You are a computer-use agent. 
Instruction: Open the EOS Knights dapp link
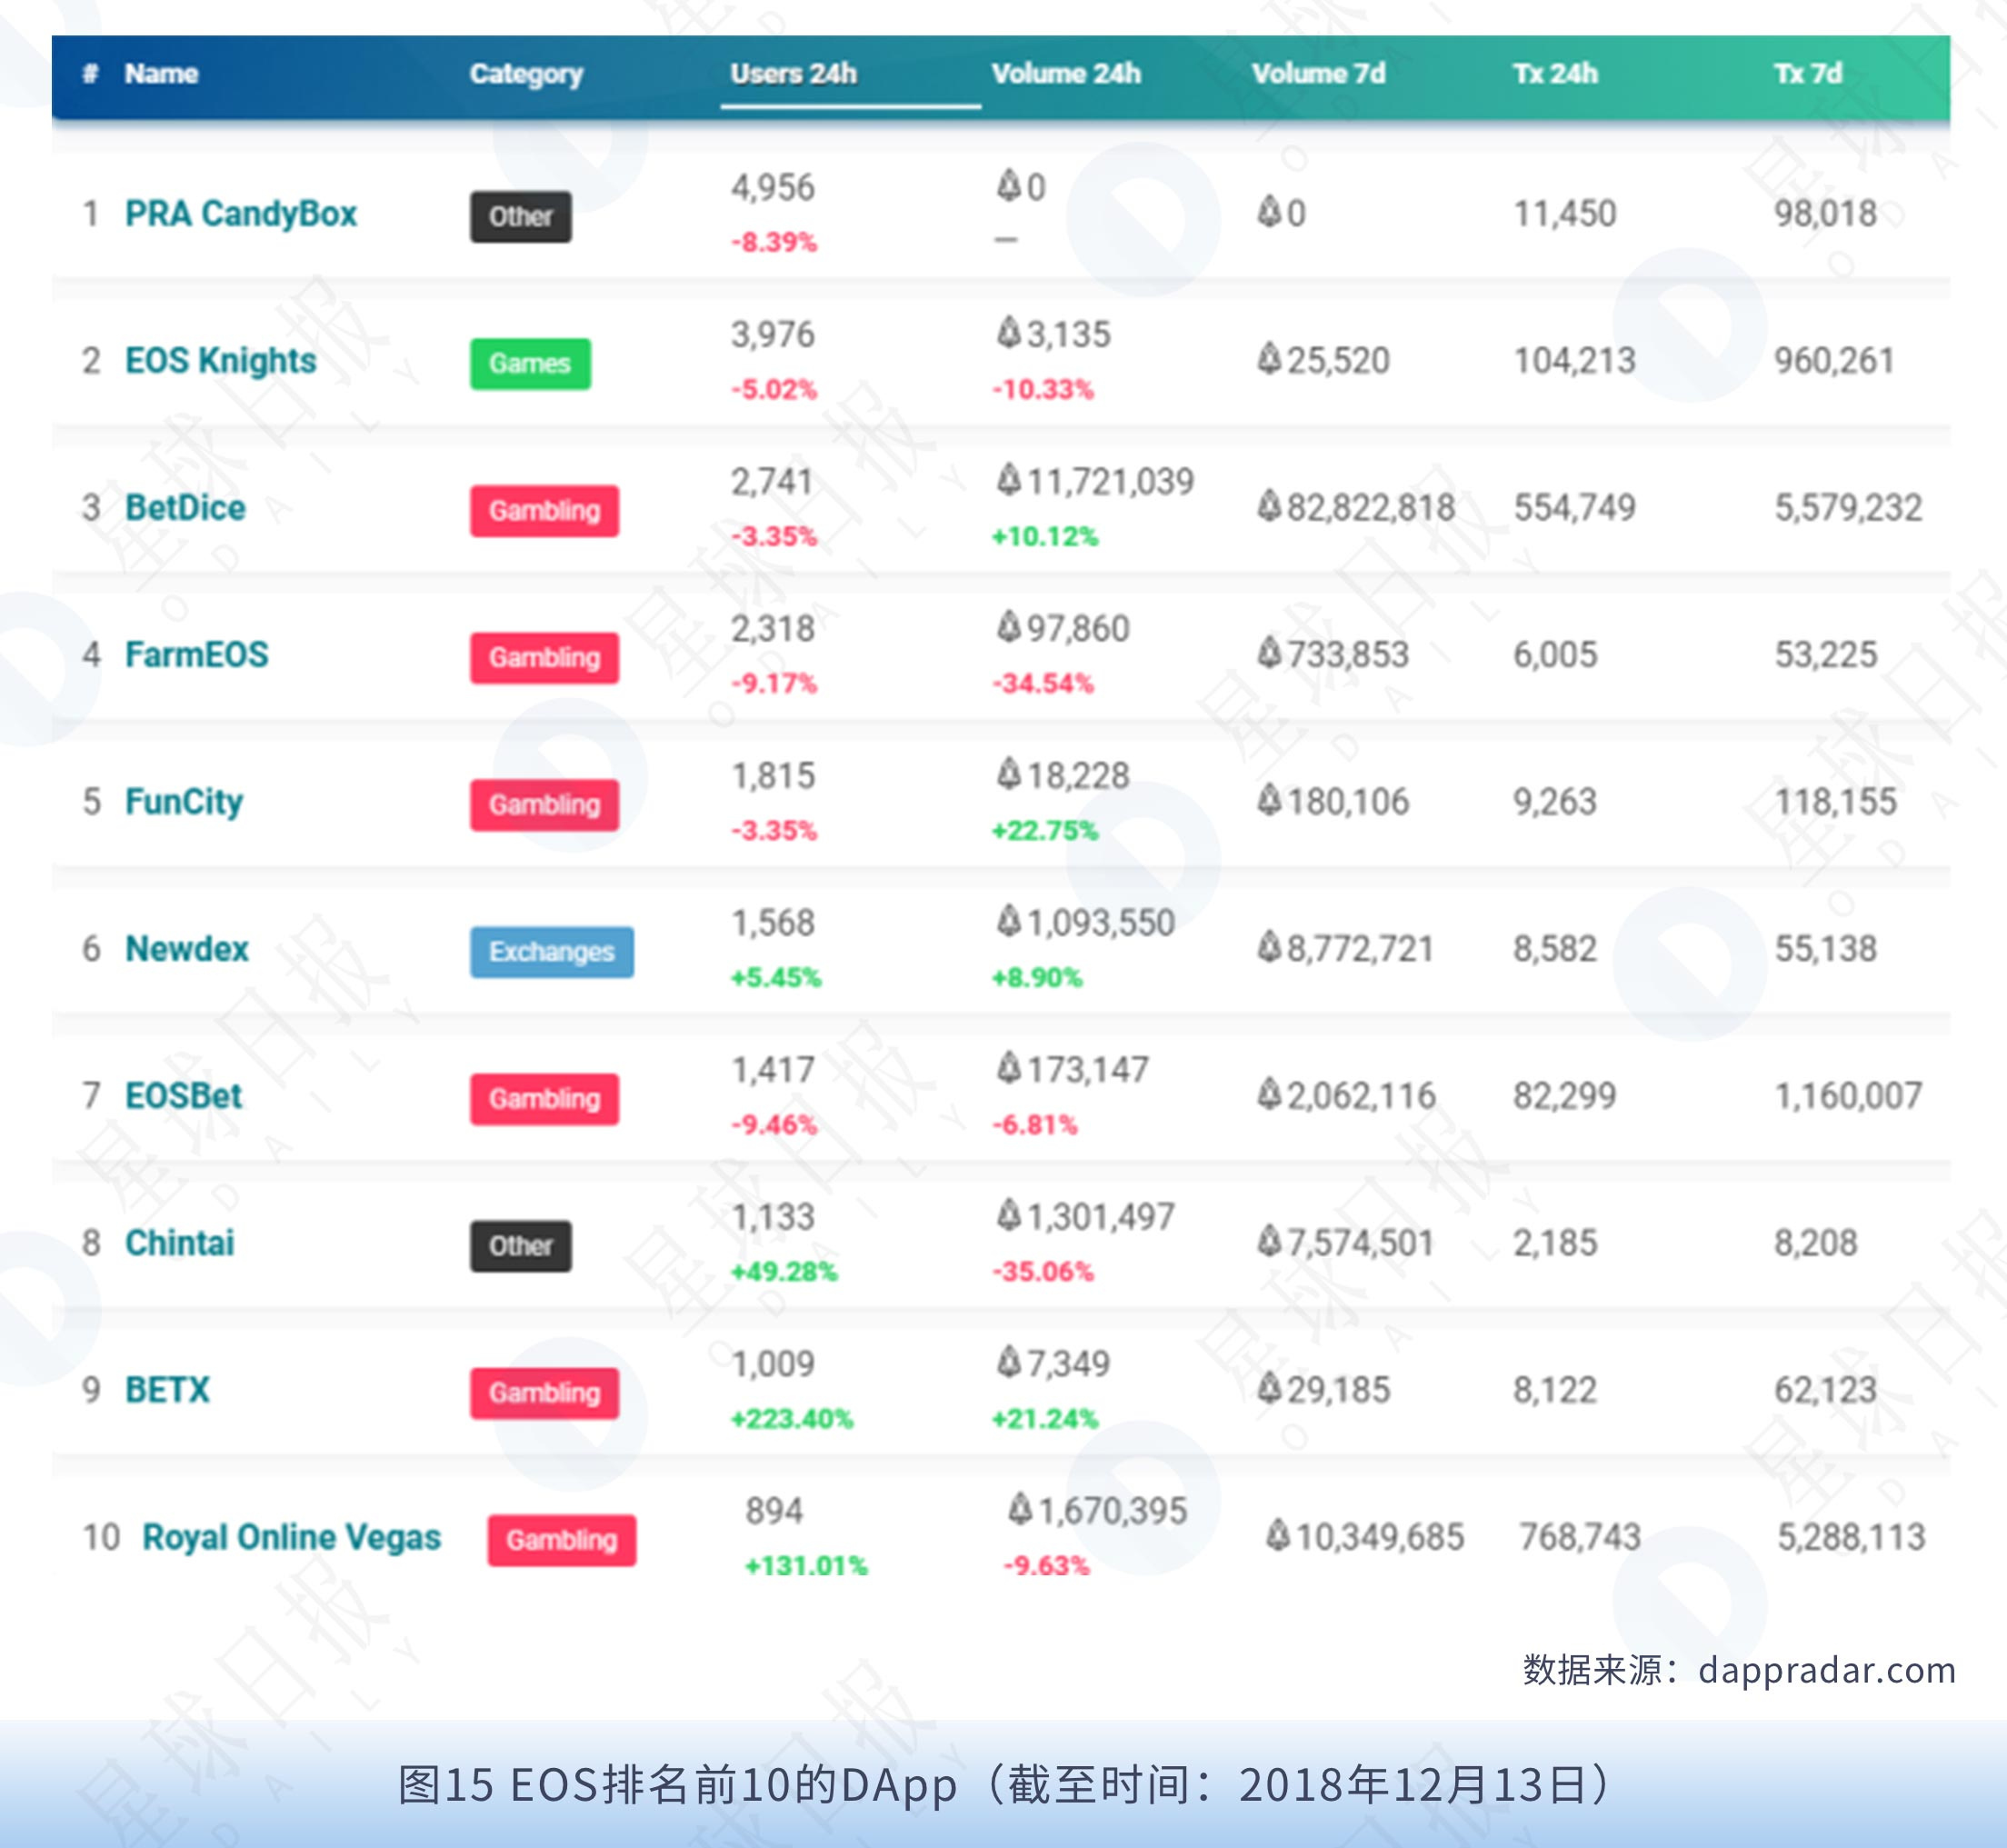[x=220, y=361]
